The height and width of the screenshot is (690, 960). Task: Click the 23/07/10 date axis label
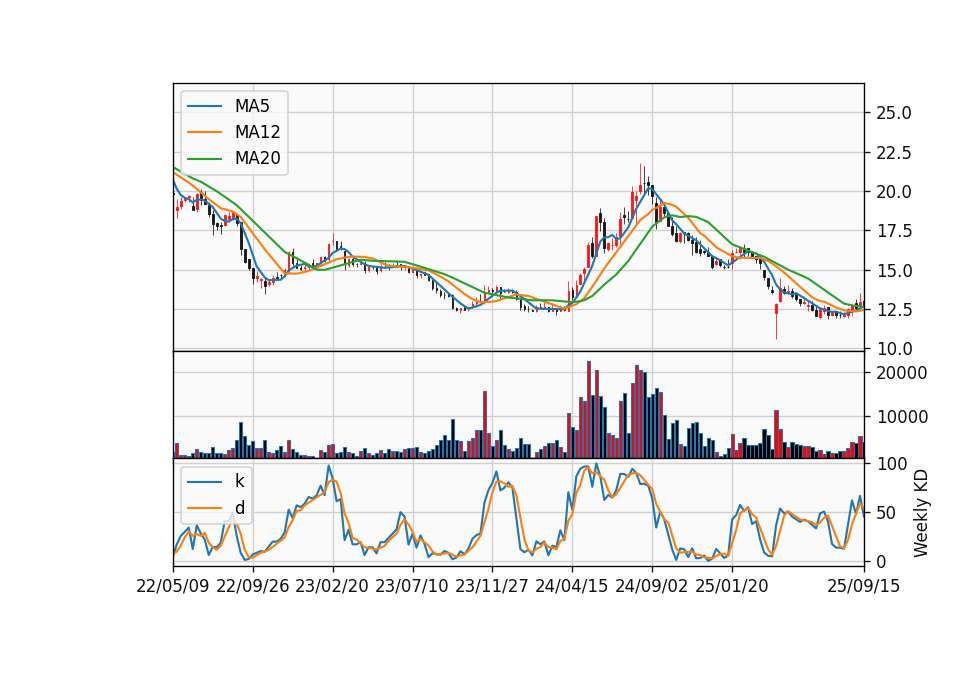411,586
